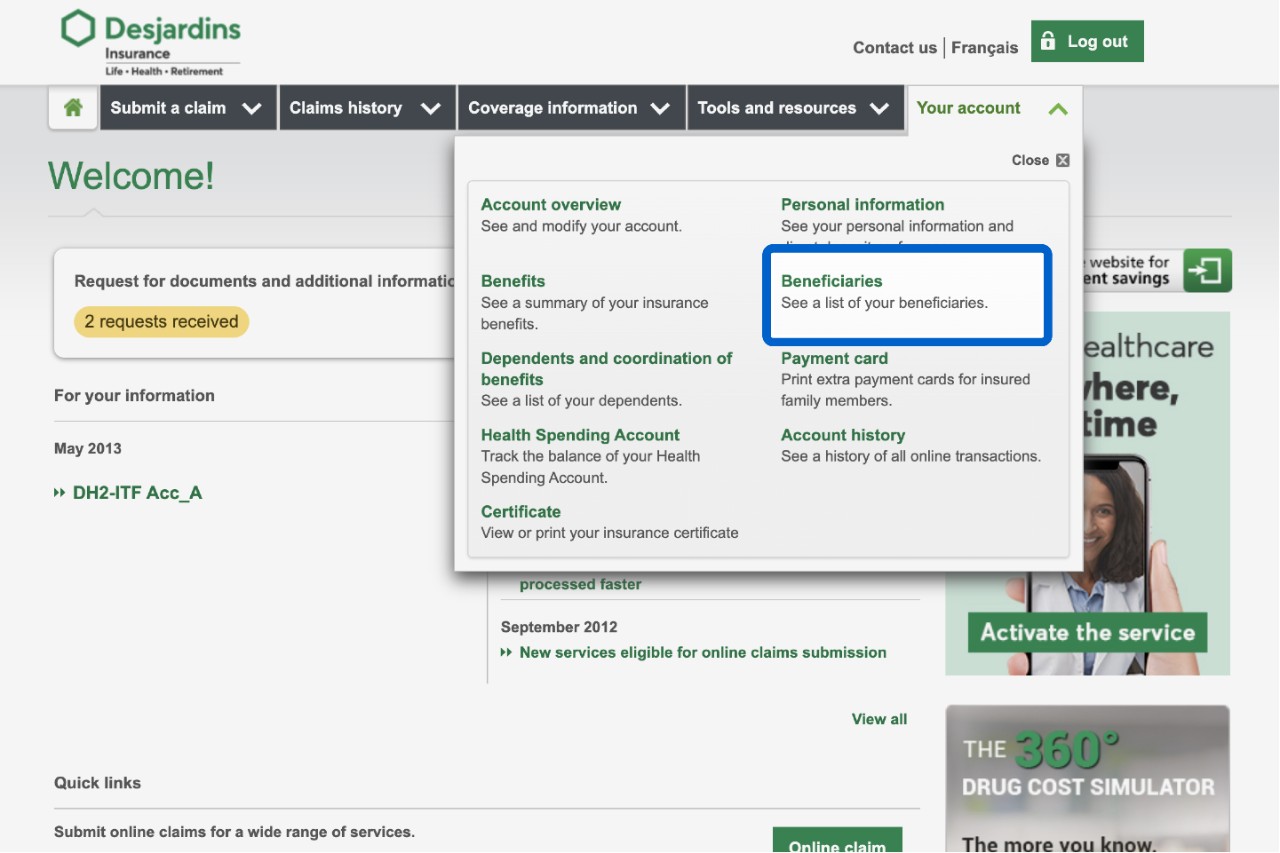
Task: Click the Close X icon in menu
Action: click(x=1062, y=160)
